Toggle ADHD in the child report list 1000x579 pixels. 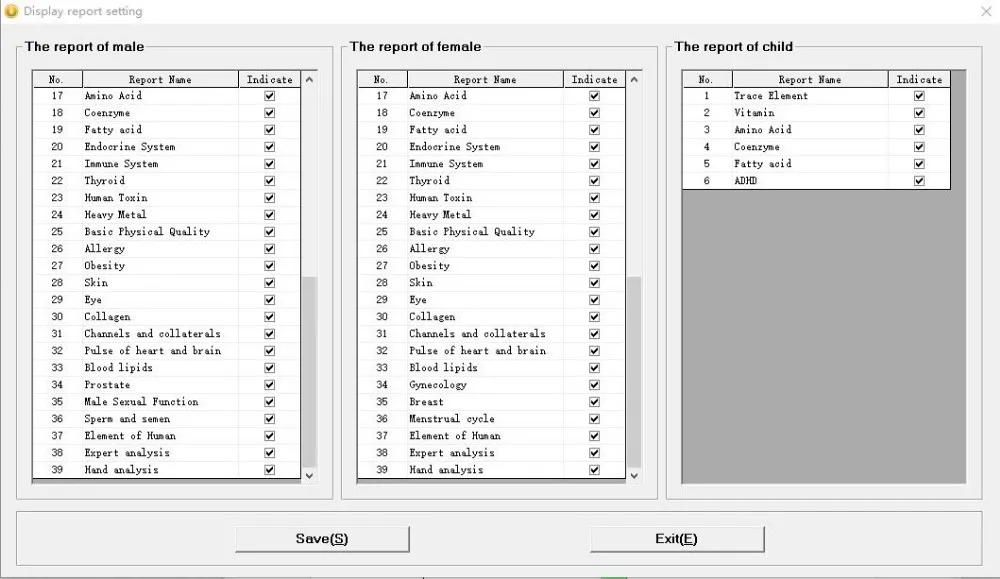pyautogui.click(x=919, y=181)
